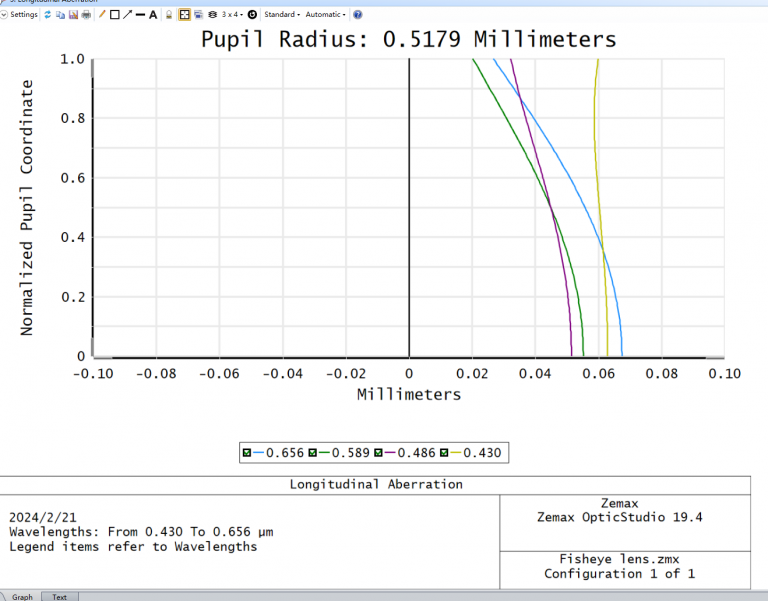The width and height of the screenshot is (768, 601).
Task: Open the blue Help question icon
Action: point(358,15)
